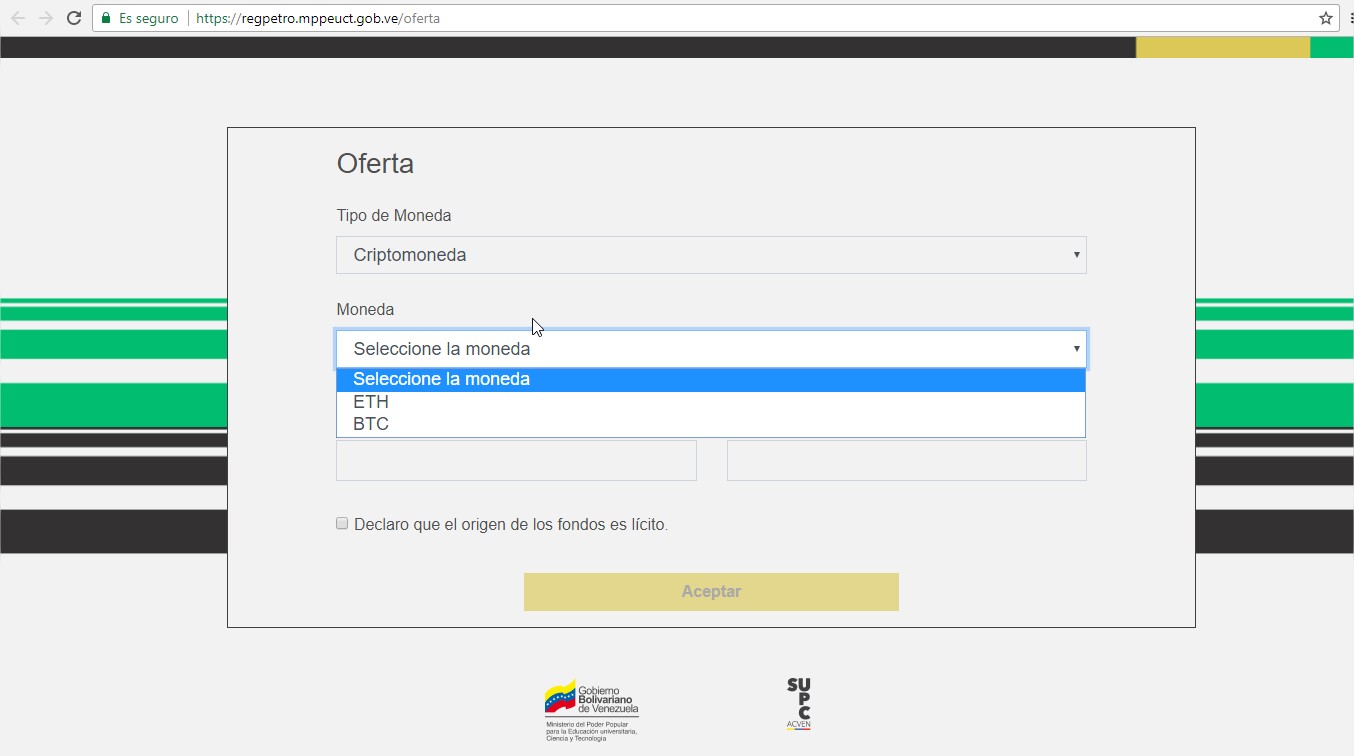Click the 'Tipo de Moneda' label

tap(394, 216)
